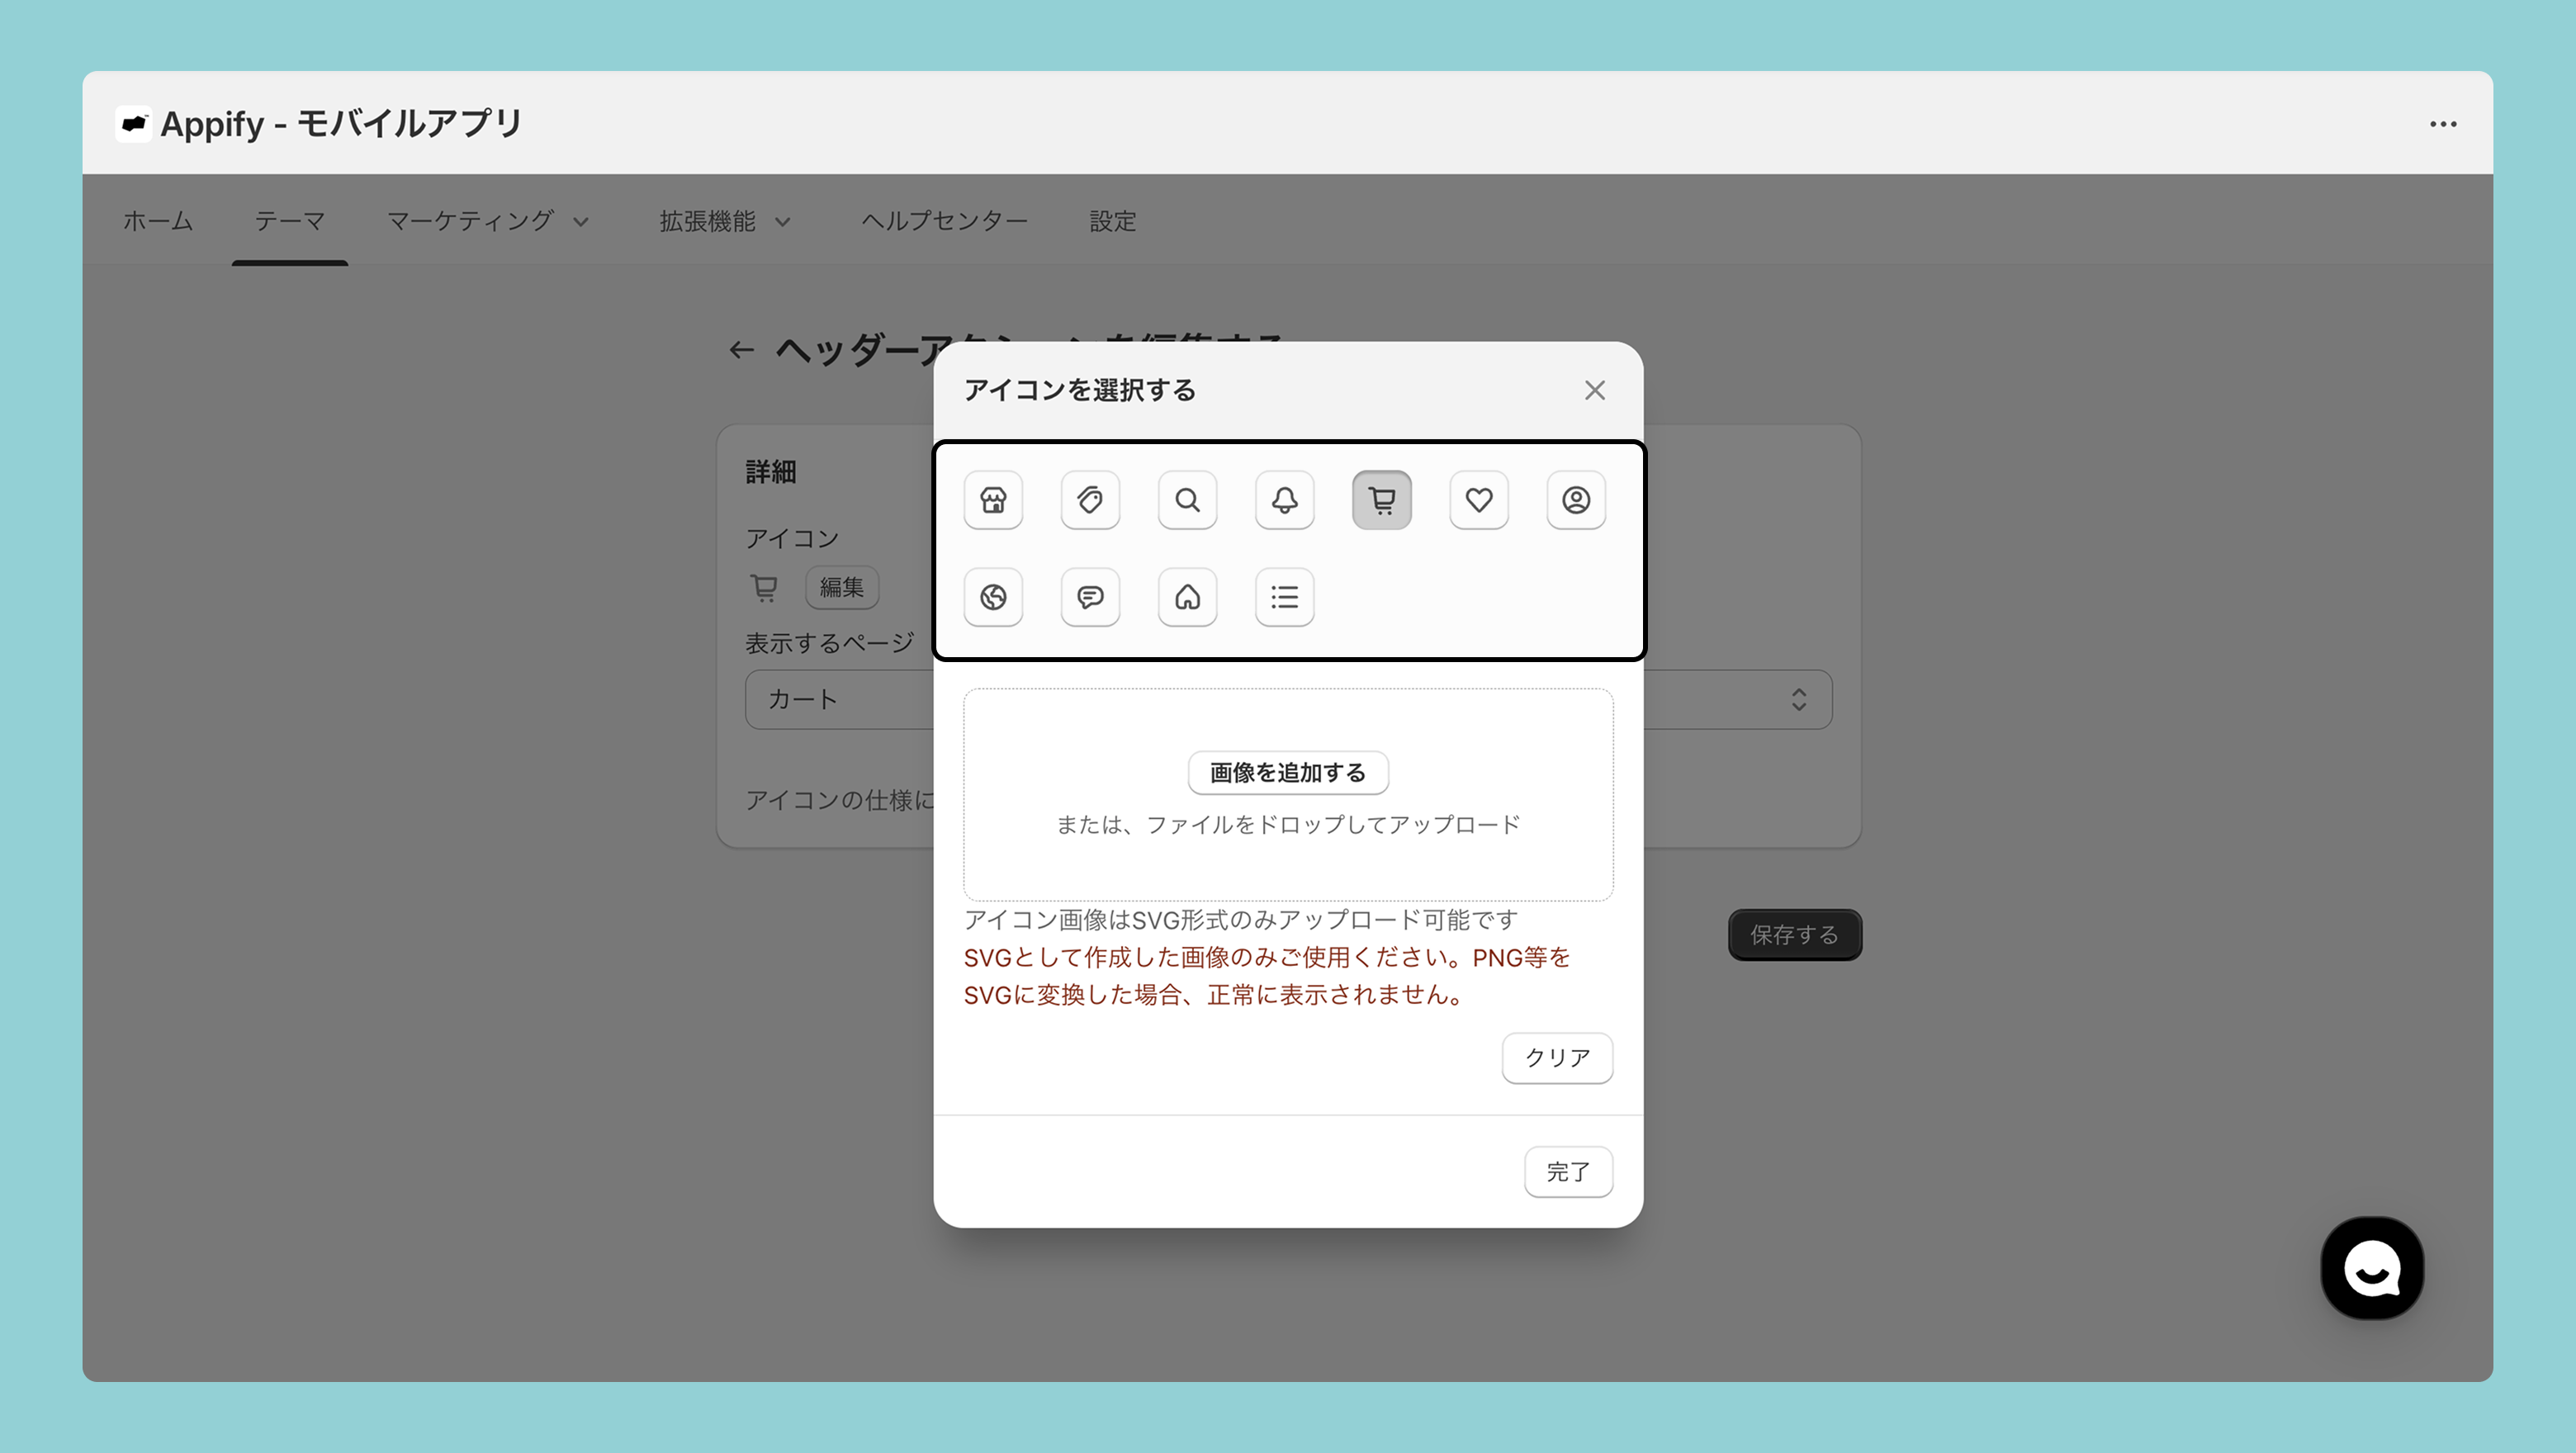2576x1453 pixels.
Task: Pick the bulleted list icon
Action: pos(1284,597)
